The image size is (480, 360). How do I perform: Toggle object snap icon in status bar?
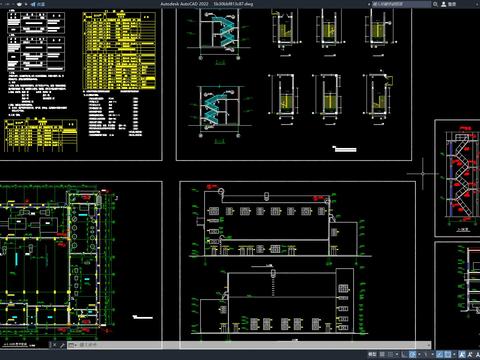[x=448, y=354]
